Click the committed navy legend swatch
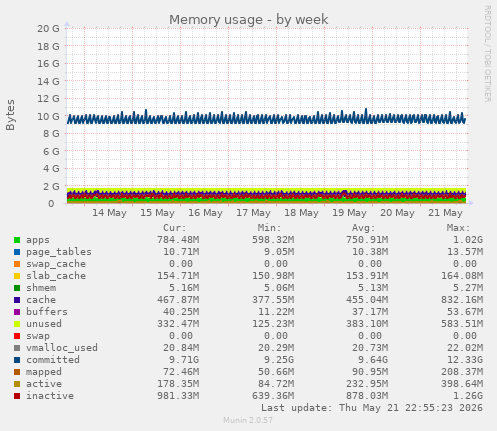 17,360
